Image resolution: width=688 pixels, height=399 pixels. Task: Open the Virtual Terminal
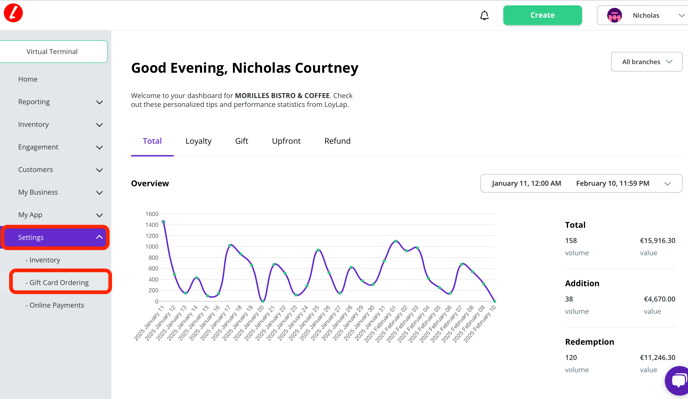53,51
